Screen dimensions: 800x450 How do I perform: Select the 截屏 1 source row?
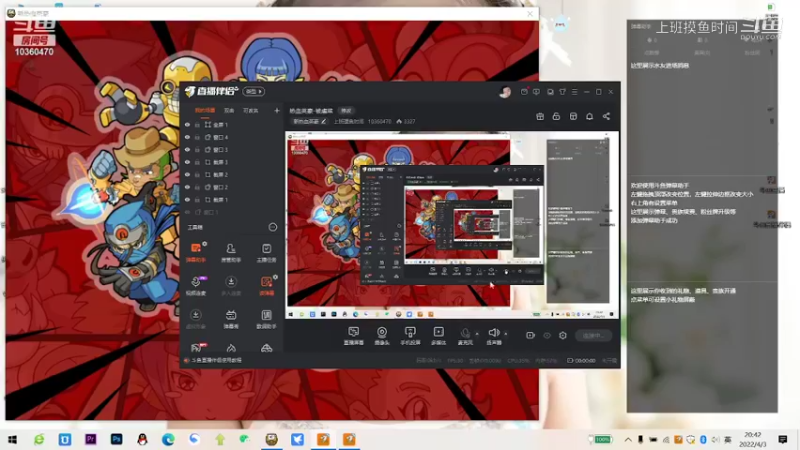(232, 199)
